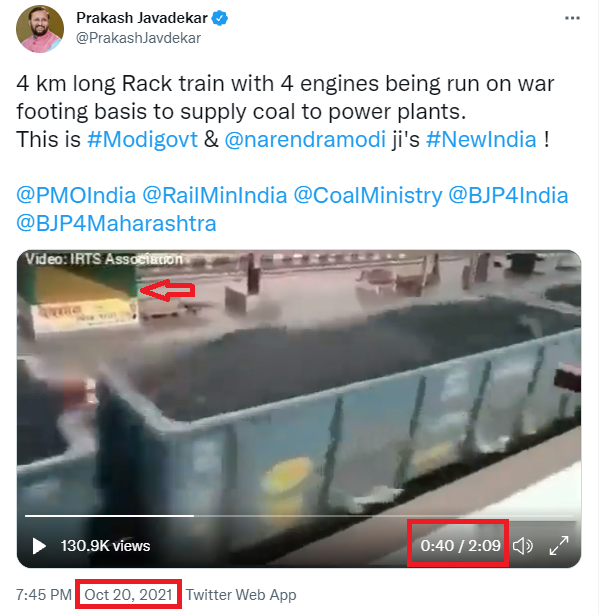Open the @BJP4Maharashtra mention
The image size is (601, 615).
tap(116, 222)
